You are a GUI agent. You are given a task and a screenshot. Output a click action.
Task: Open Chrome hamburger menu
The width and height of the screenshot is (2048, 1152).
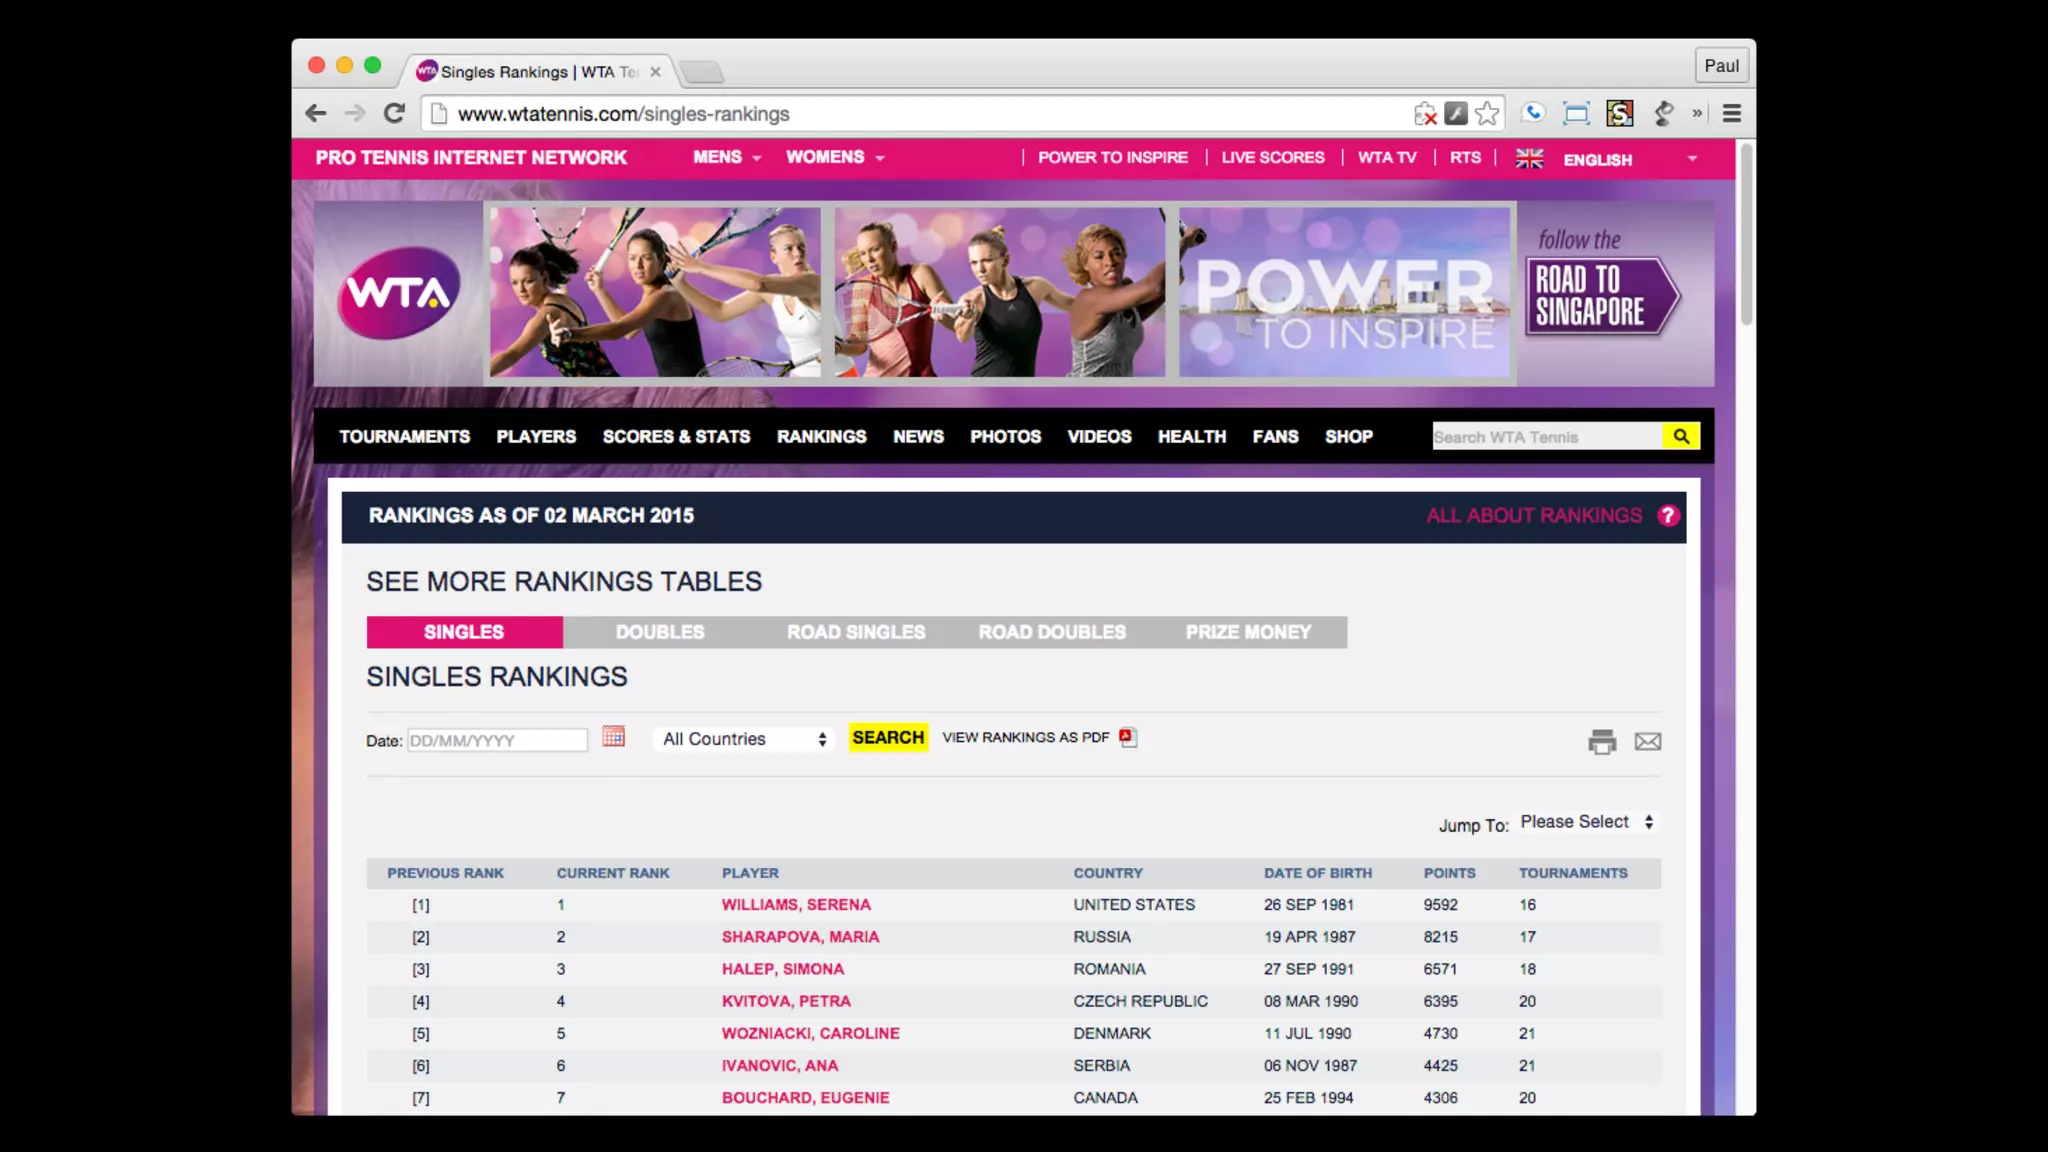pyautogui.click(x=1732, y=113)
